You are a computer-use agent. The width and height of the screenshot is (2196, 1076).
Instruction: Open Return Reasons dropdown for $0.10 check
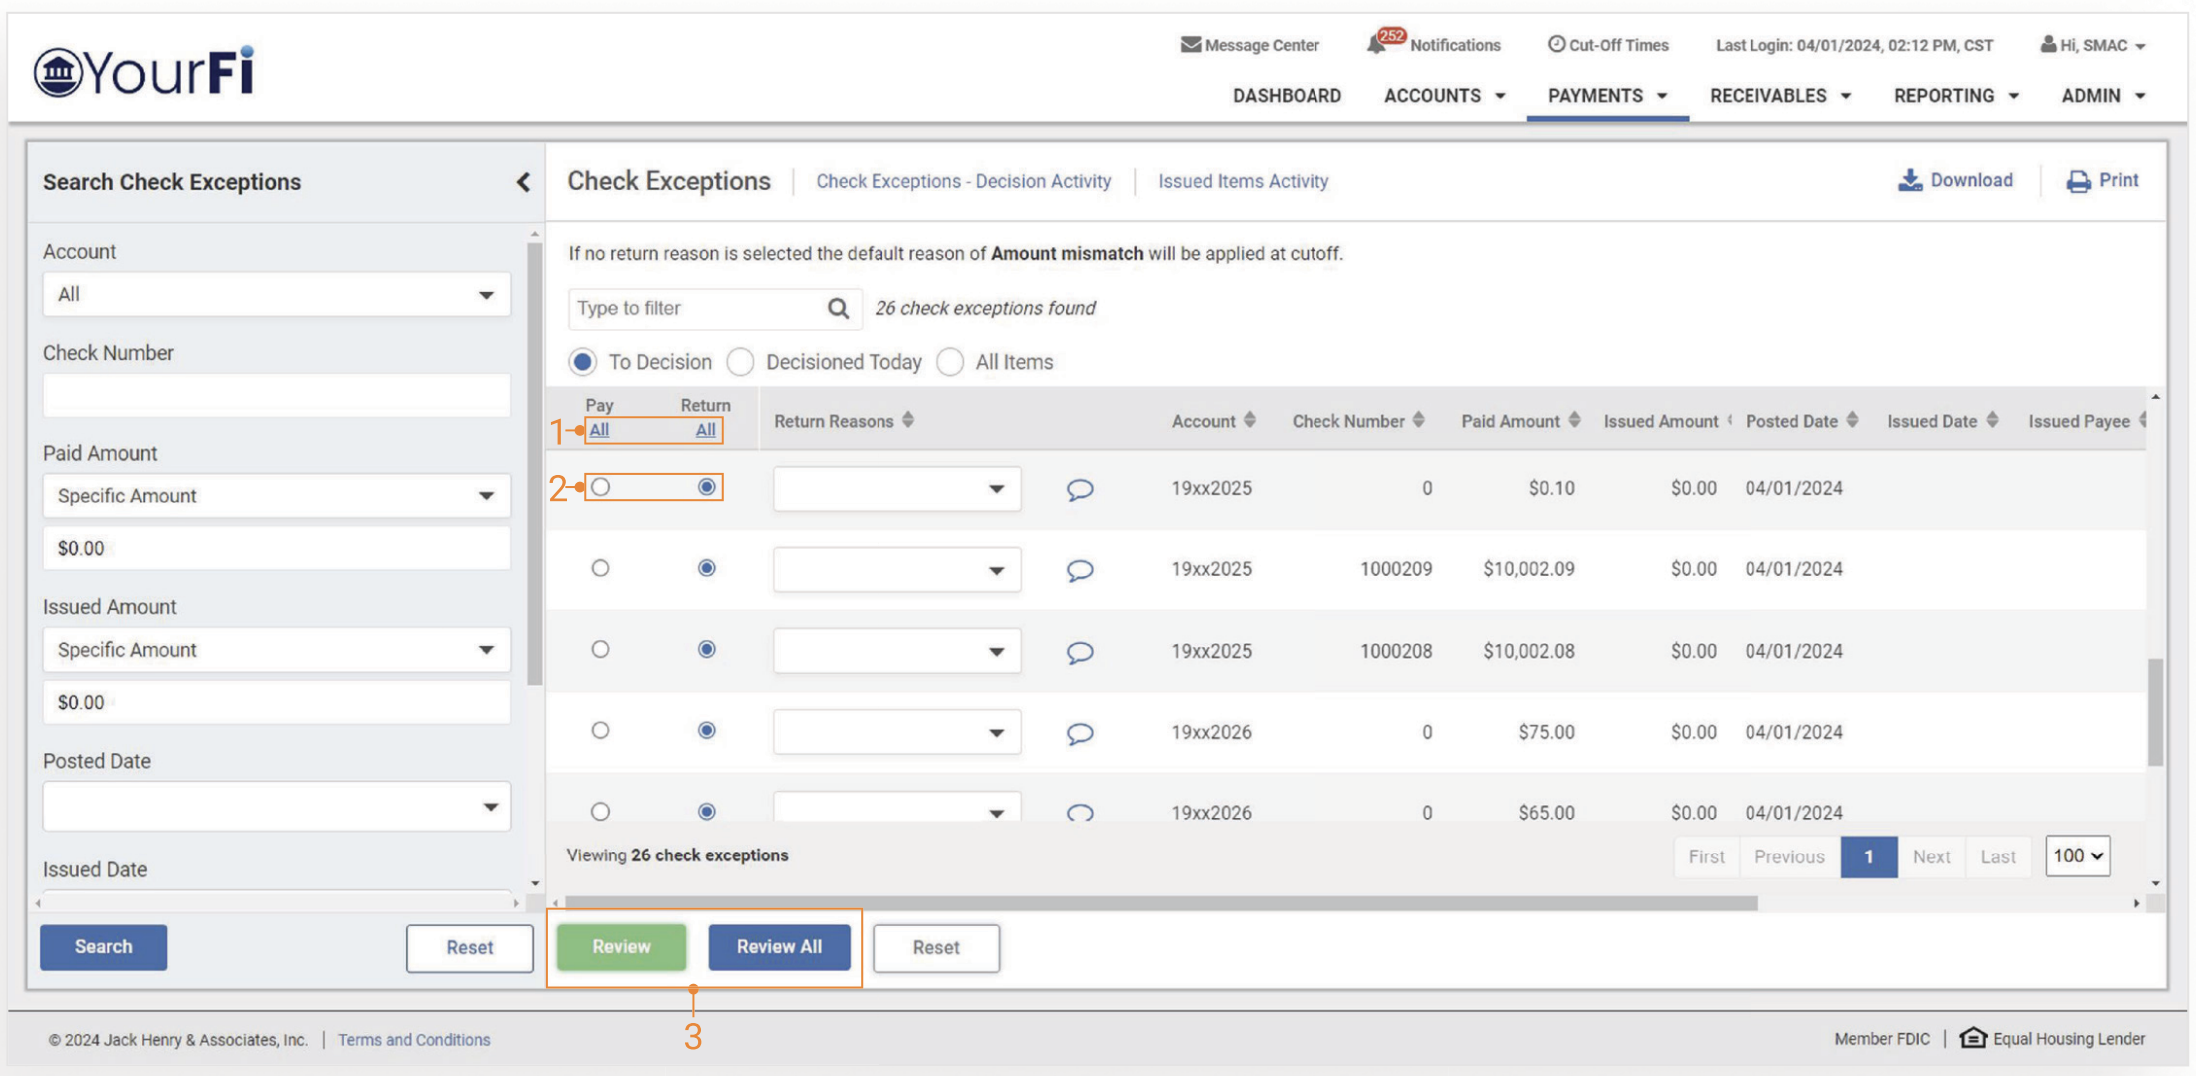point(896,489)
